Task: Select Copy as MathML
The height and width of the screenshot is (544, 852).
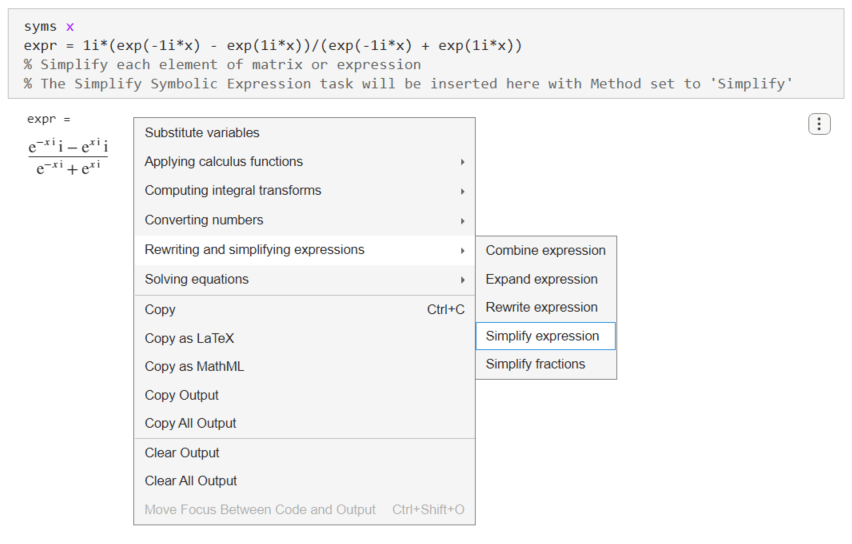Action: [x=194, y=367]
